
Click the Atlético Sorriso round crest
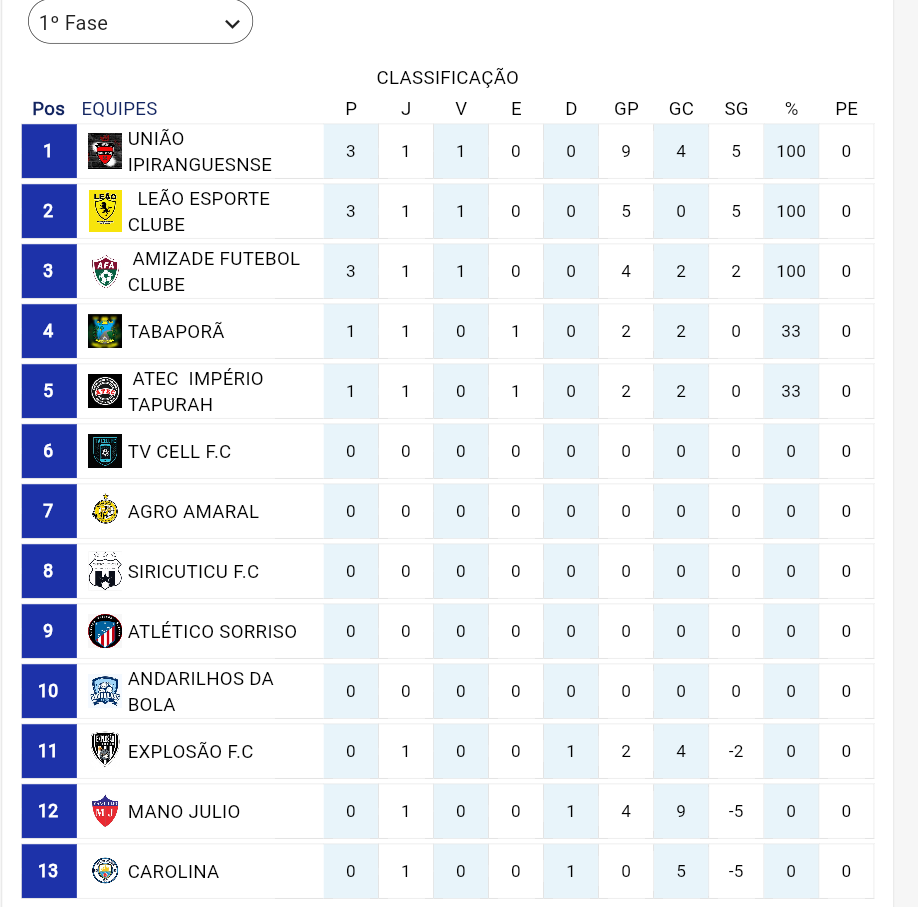point(105,631)
